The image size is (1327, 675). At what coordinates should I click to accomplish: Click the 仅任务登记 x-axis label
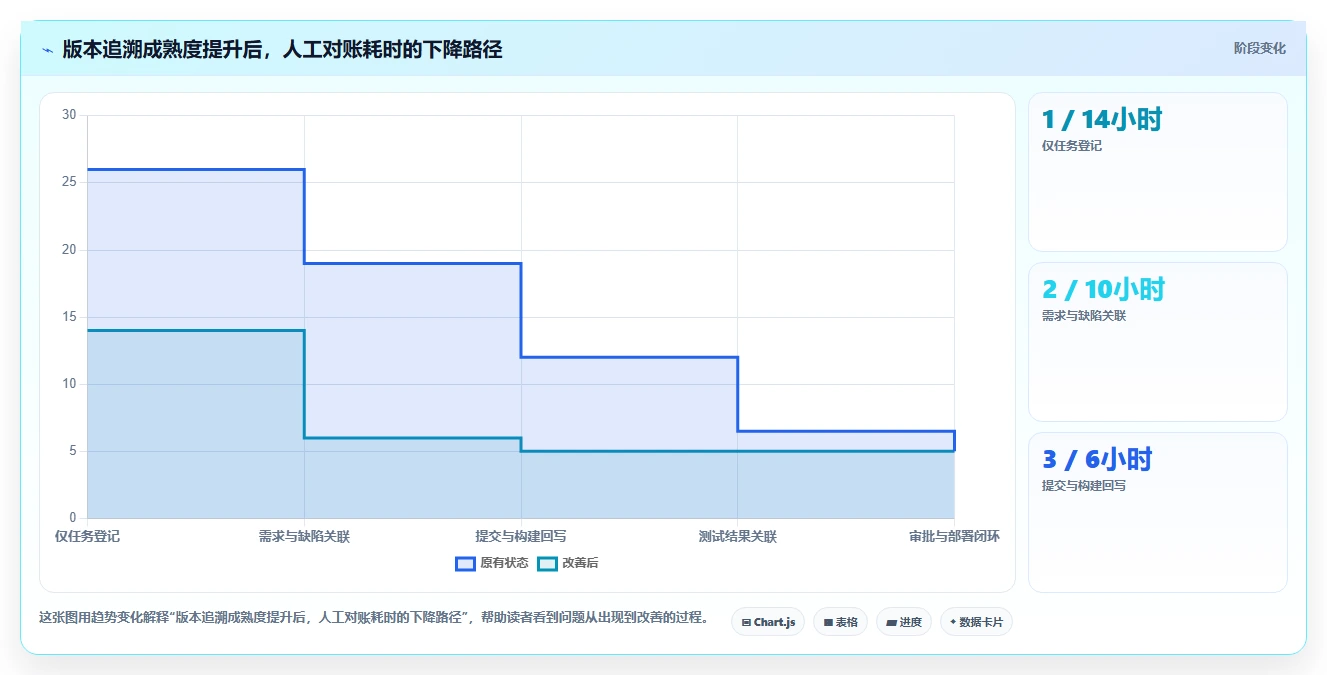(87, 536)
